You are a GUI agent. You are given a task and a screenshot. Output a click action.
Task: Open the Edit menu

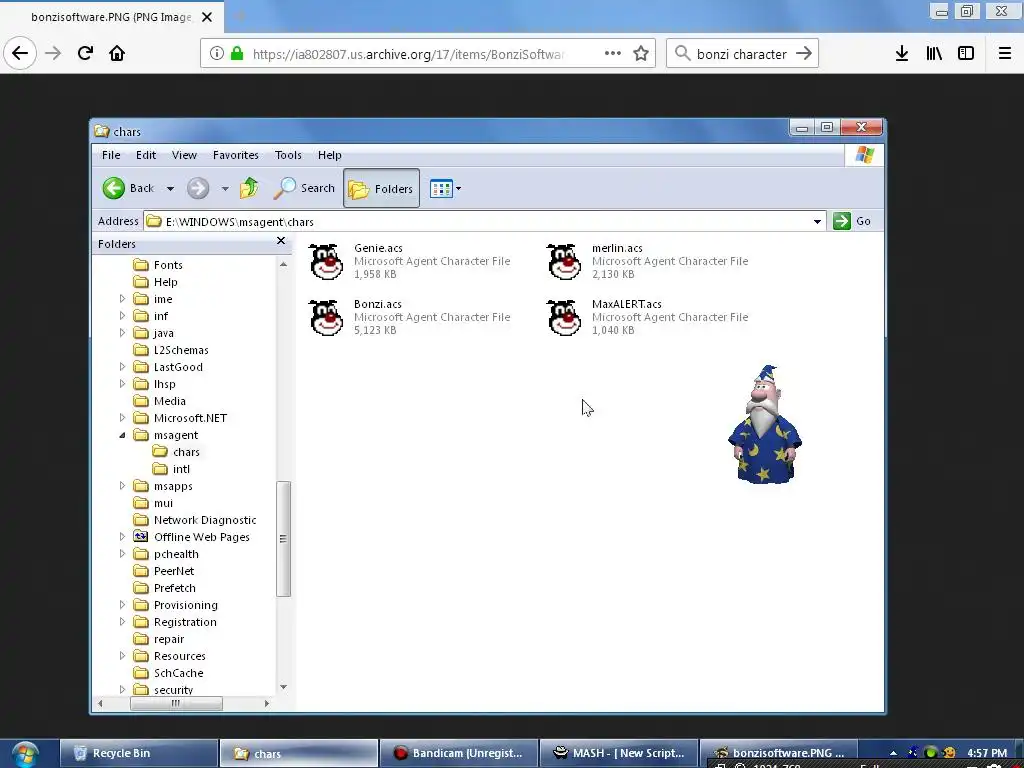(x=146, y=155)
